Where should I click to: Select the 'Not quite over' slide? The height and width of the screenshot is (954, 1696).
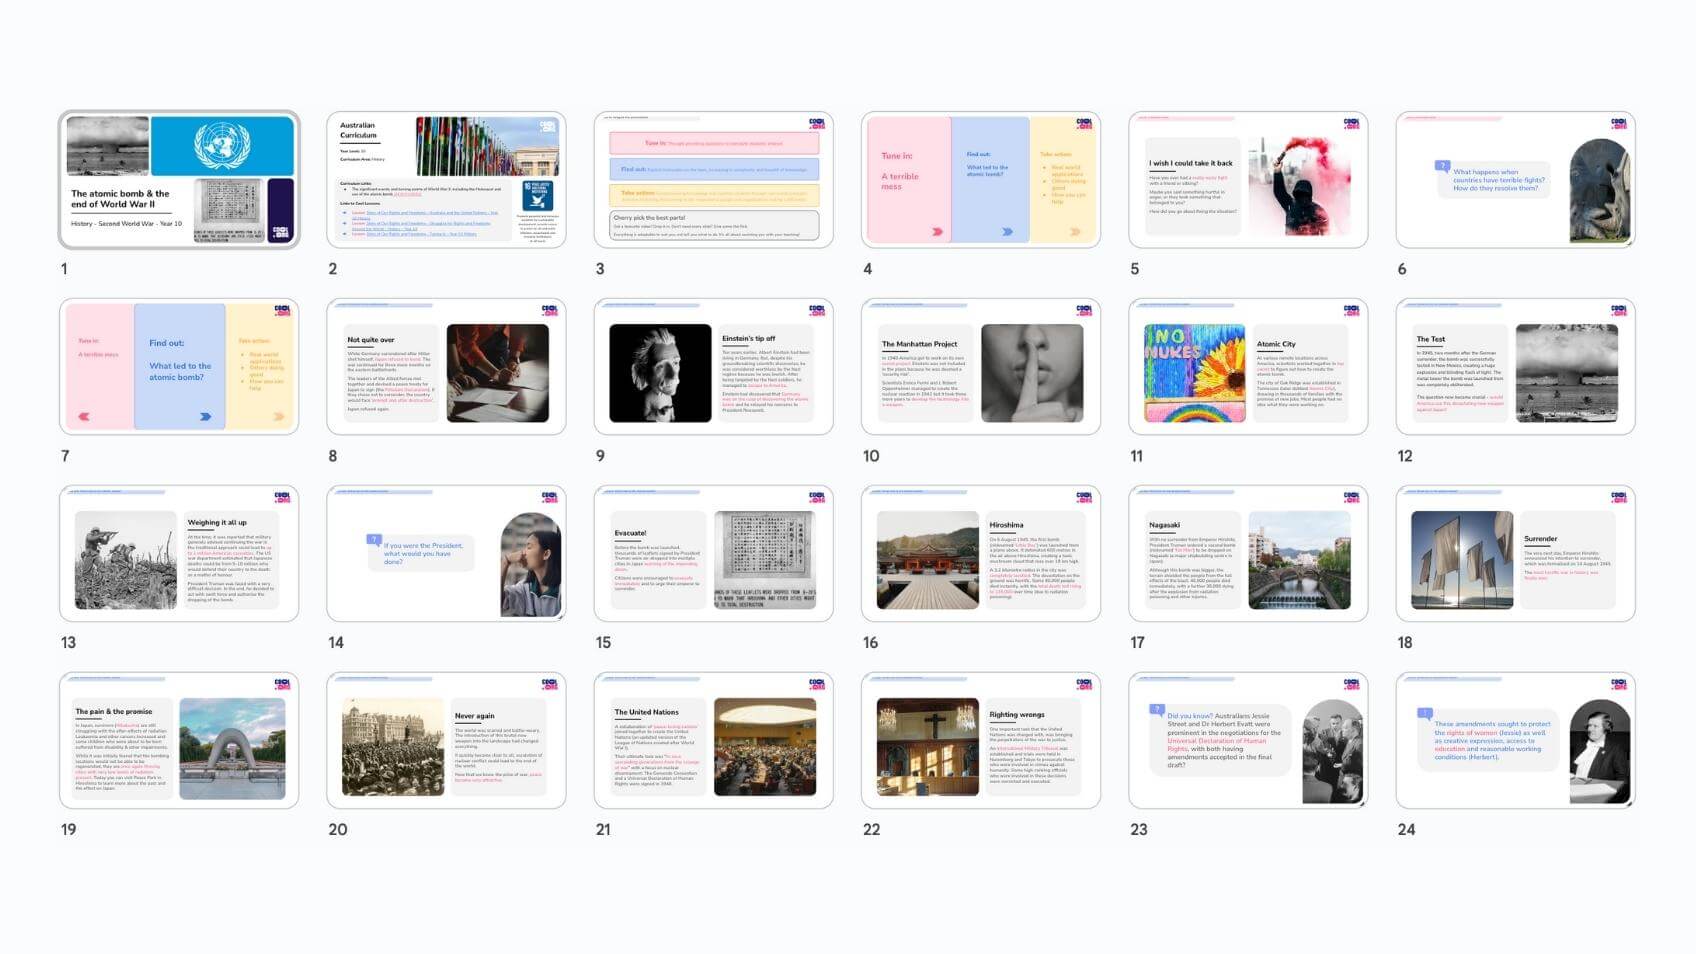446,367
